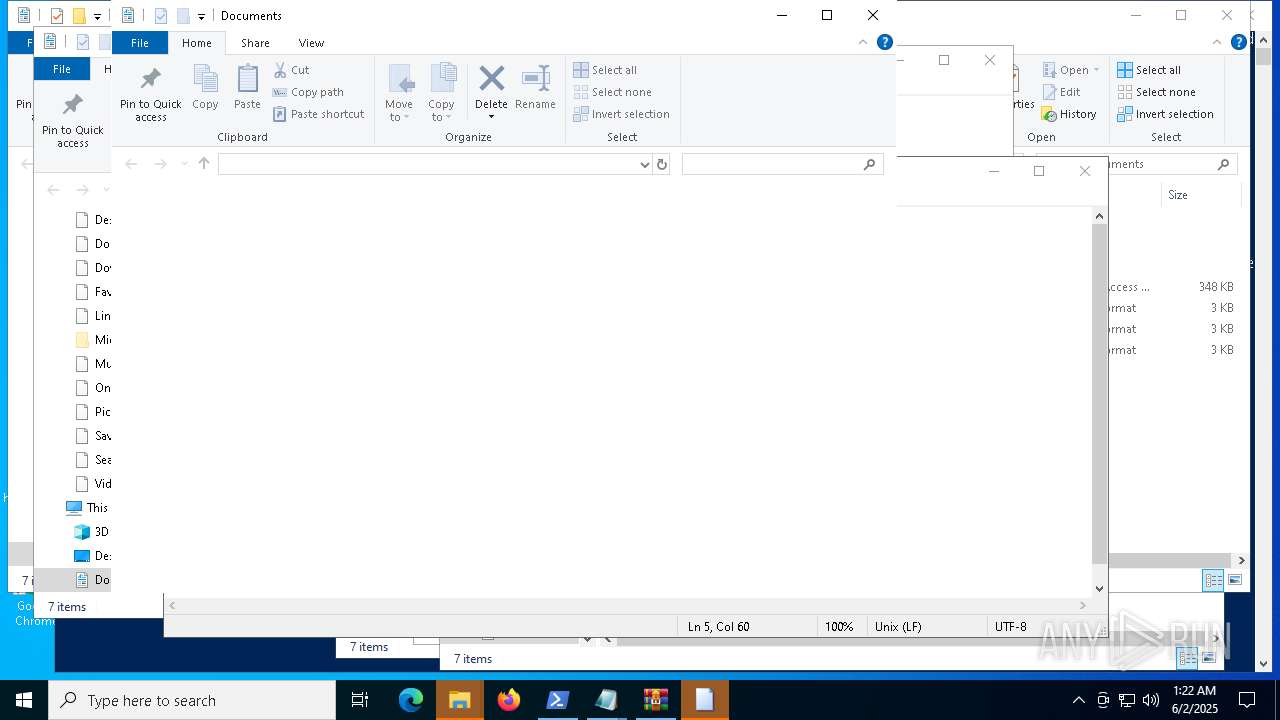Screen dimensions: 1280x720
Task: Show hidden system tray icons
Action: pos(1078,700)
